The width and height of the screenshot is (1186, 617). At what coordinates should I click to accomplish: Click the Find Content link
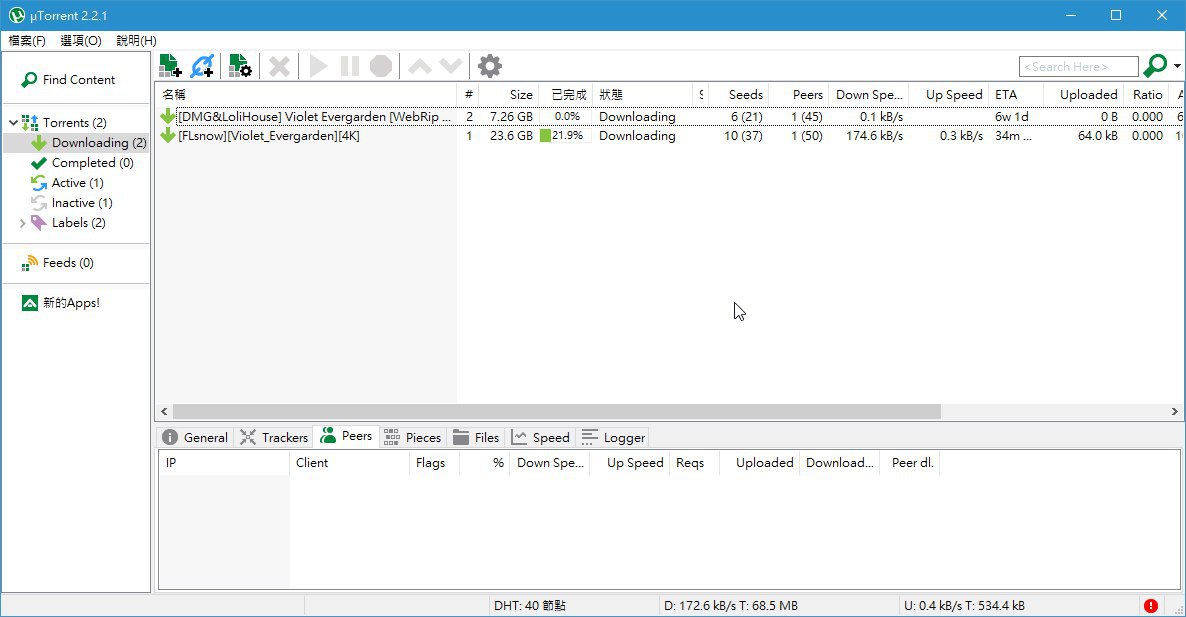click(x=69, y=79)
